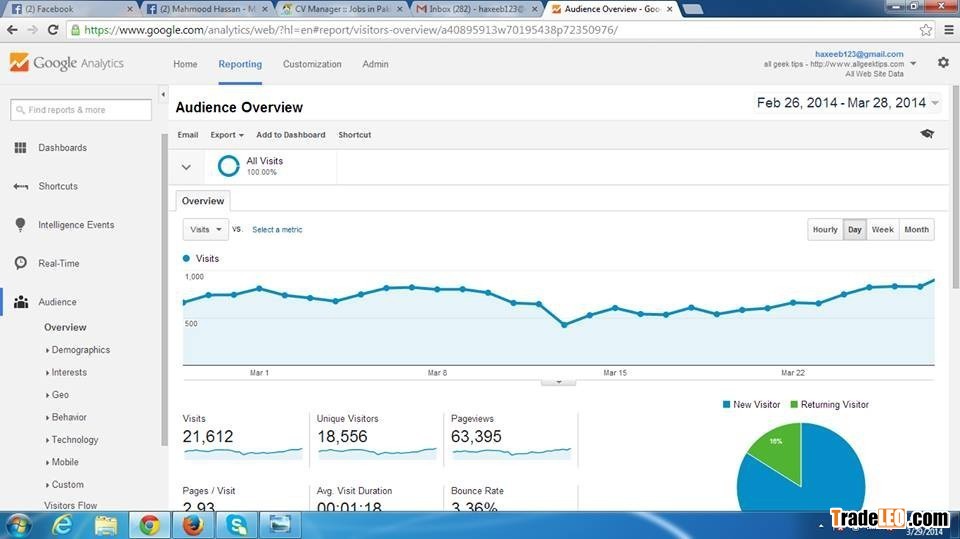Click the Shortcuts arrow icon
Image resolution: width=960 pixels, height=539 pixels.
[20, 186]
